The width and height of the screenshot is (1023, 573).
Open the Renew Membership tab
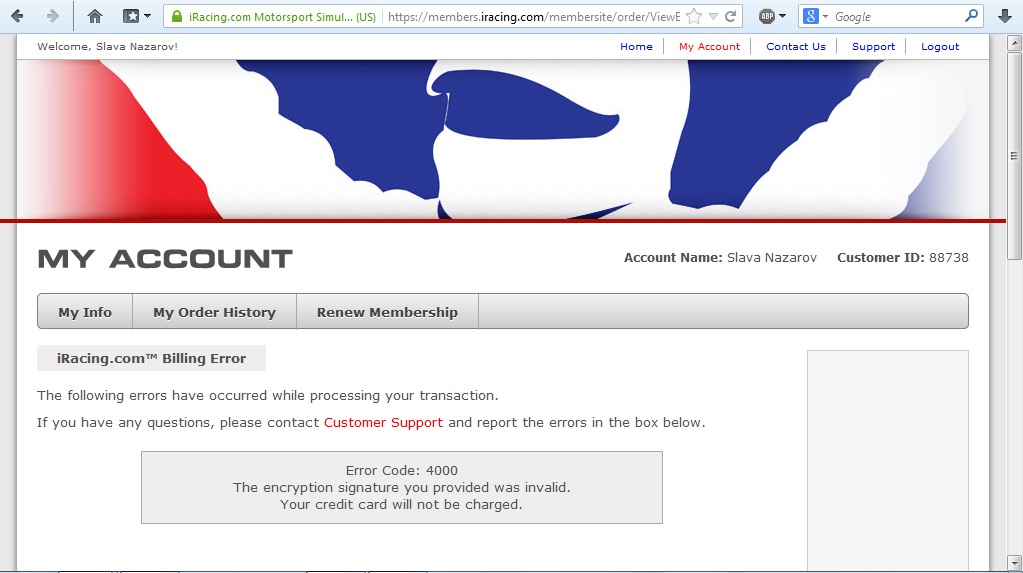(x=387, y=312)
